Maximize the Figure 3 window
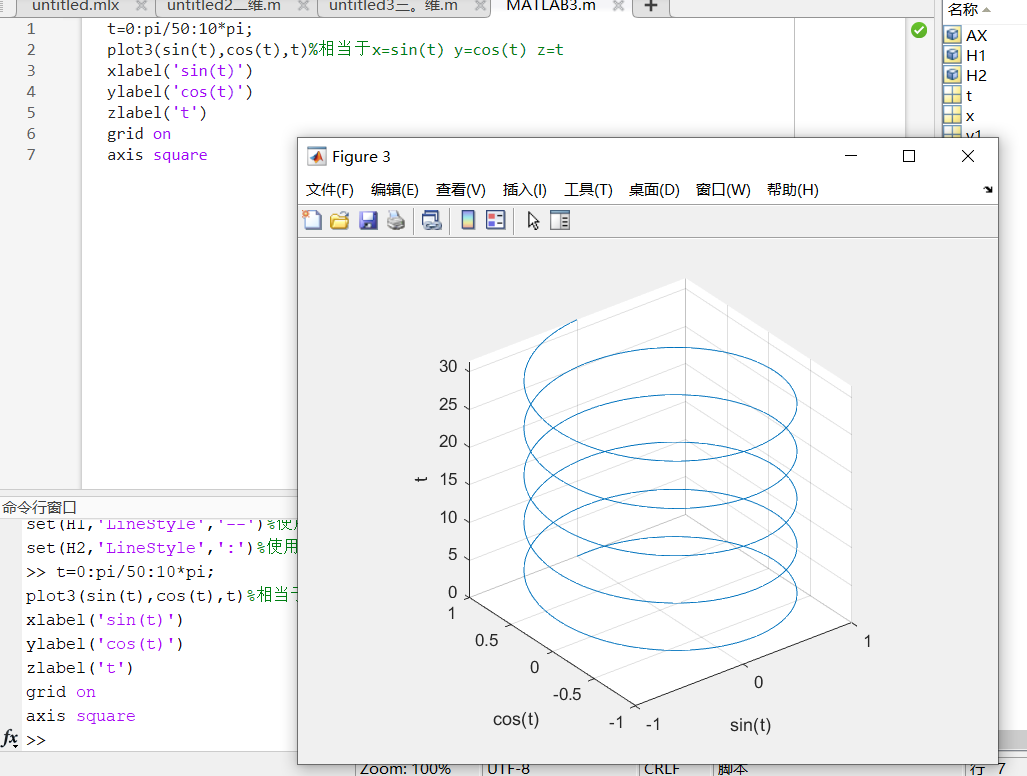1027x776 pixels. point(908,156)
